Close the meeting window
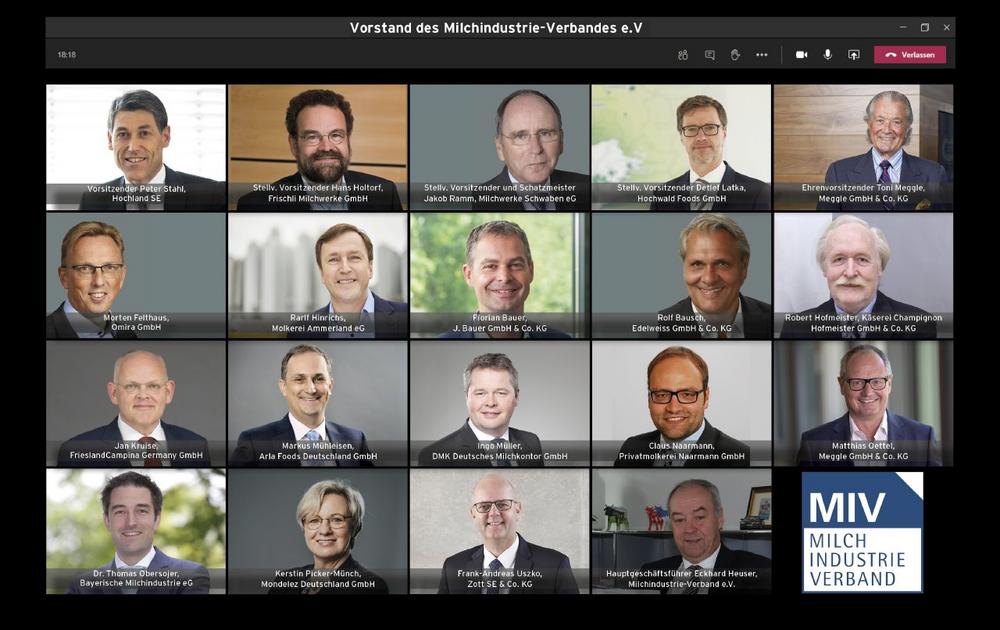The width and height of the screenshot is (1000, 630). [x=946, y=27]
